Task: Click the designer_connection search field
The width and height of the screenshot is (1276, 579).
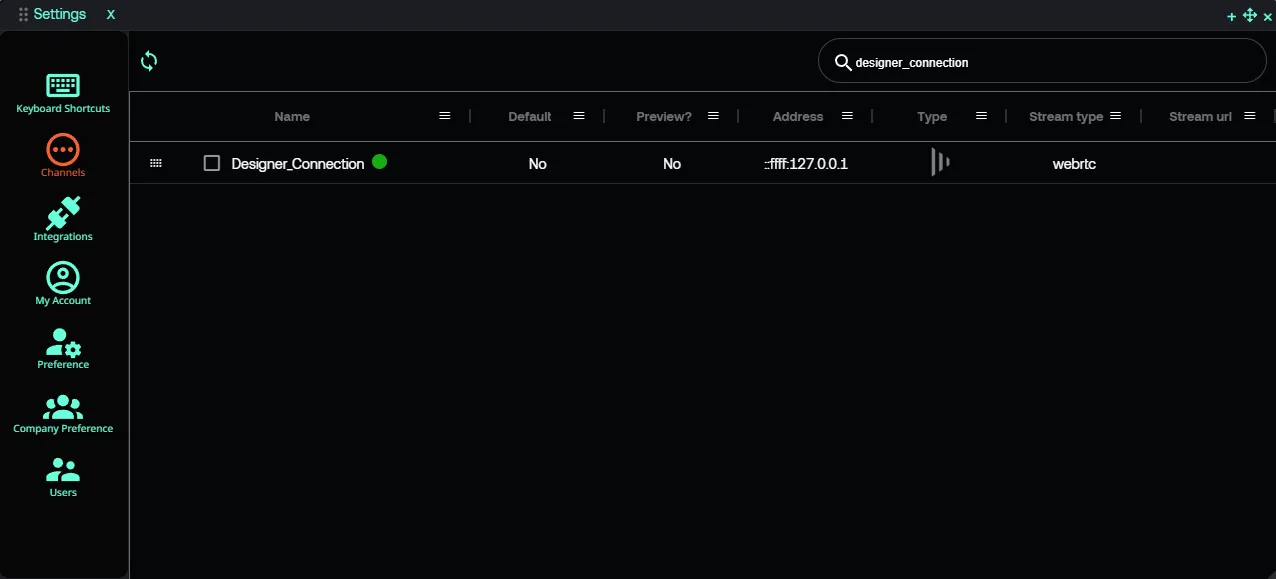Action: tap(1050, 62)
